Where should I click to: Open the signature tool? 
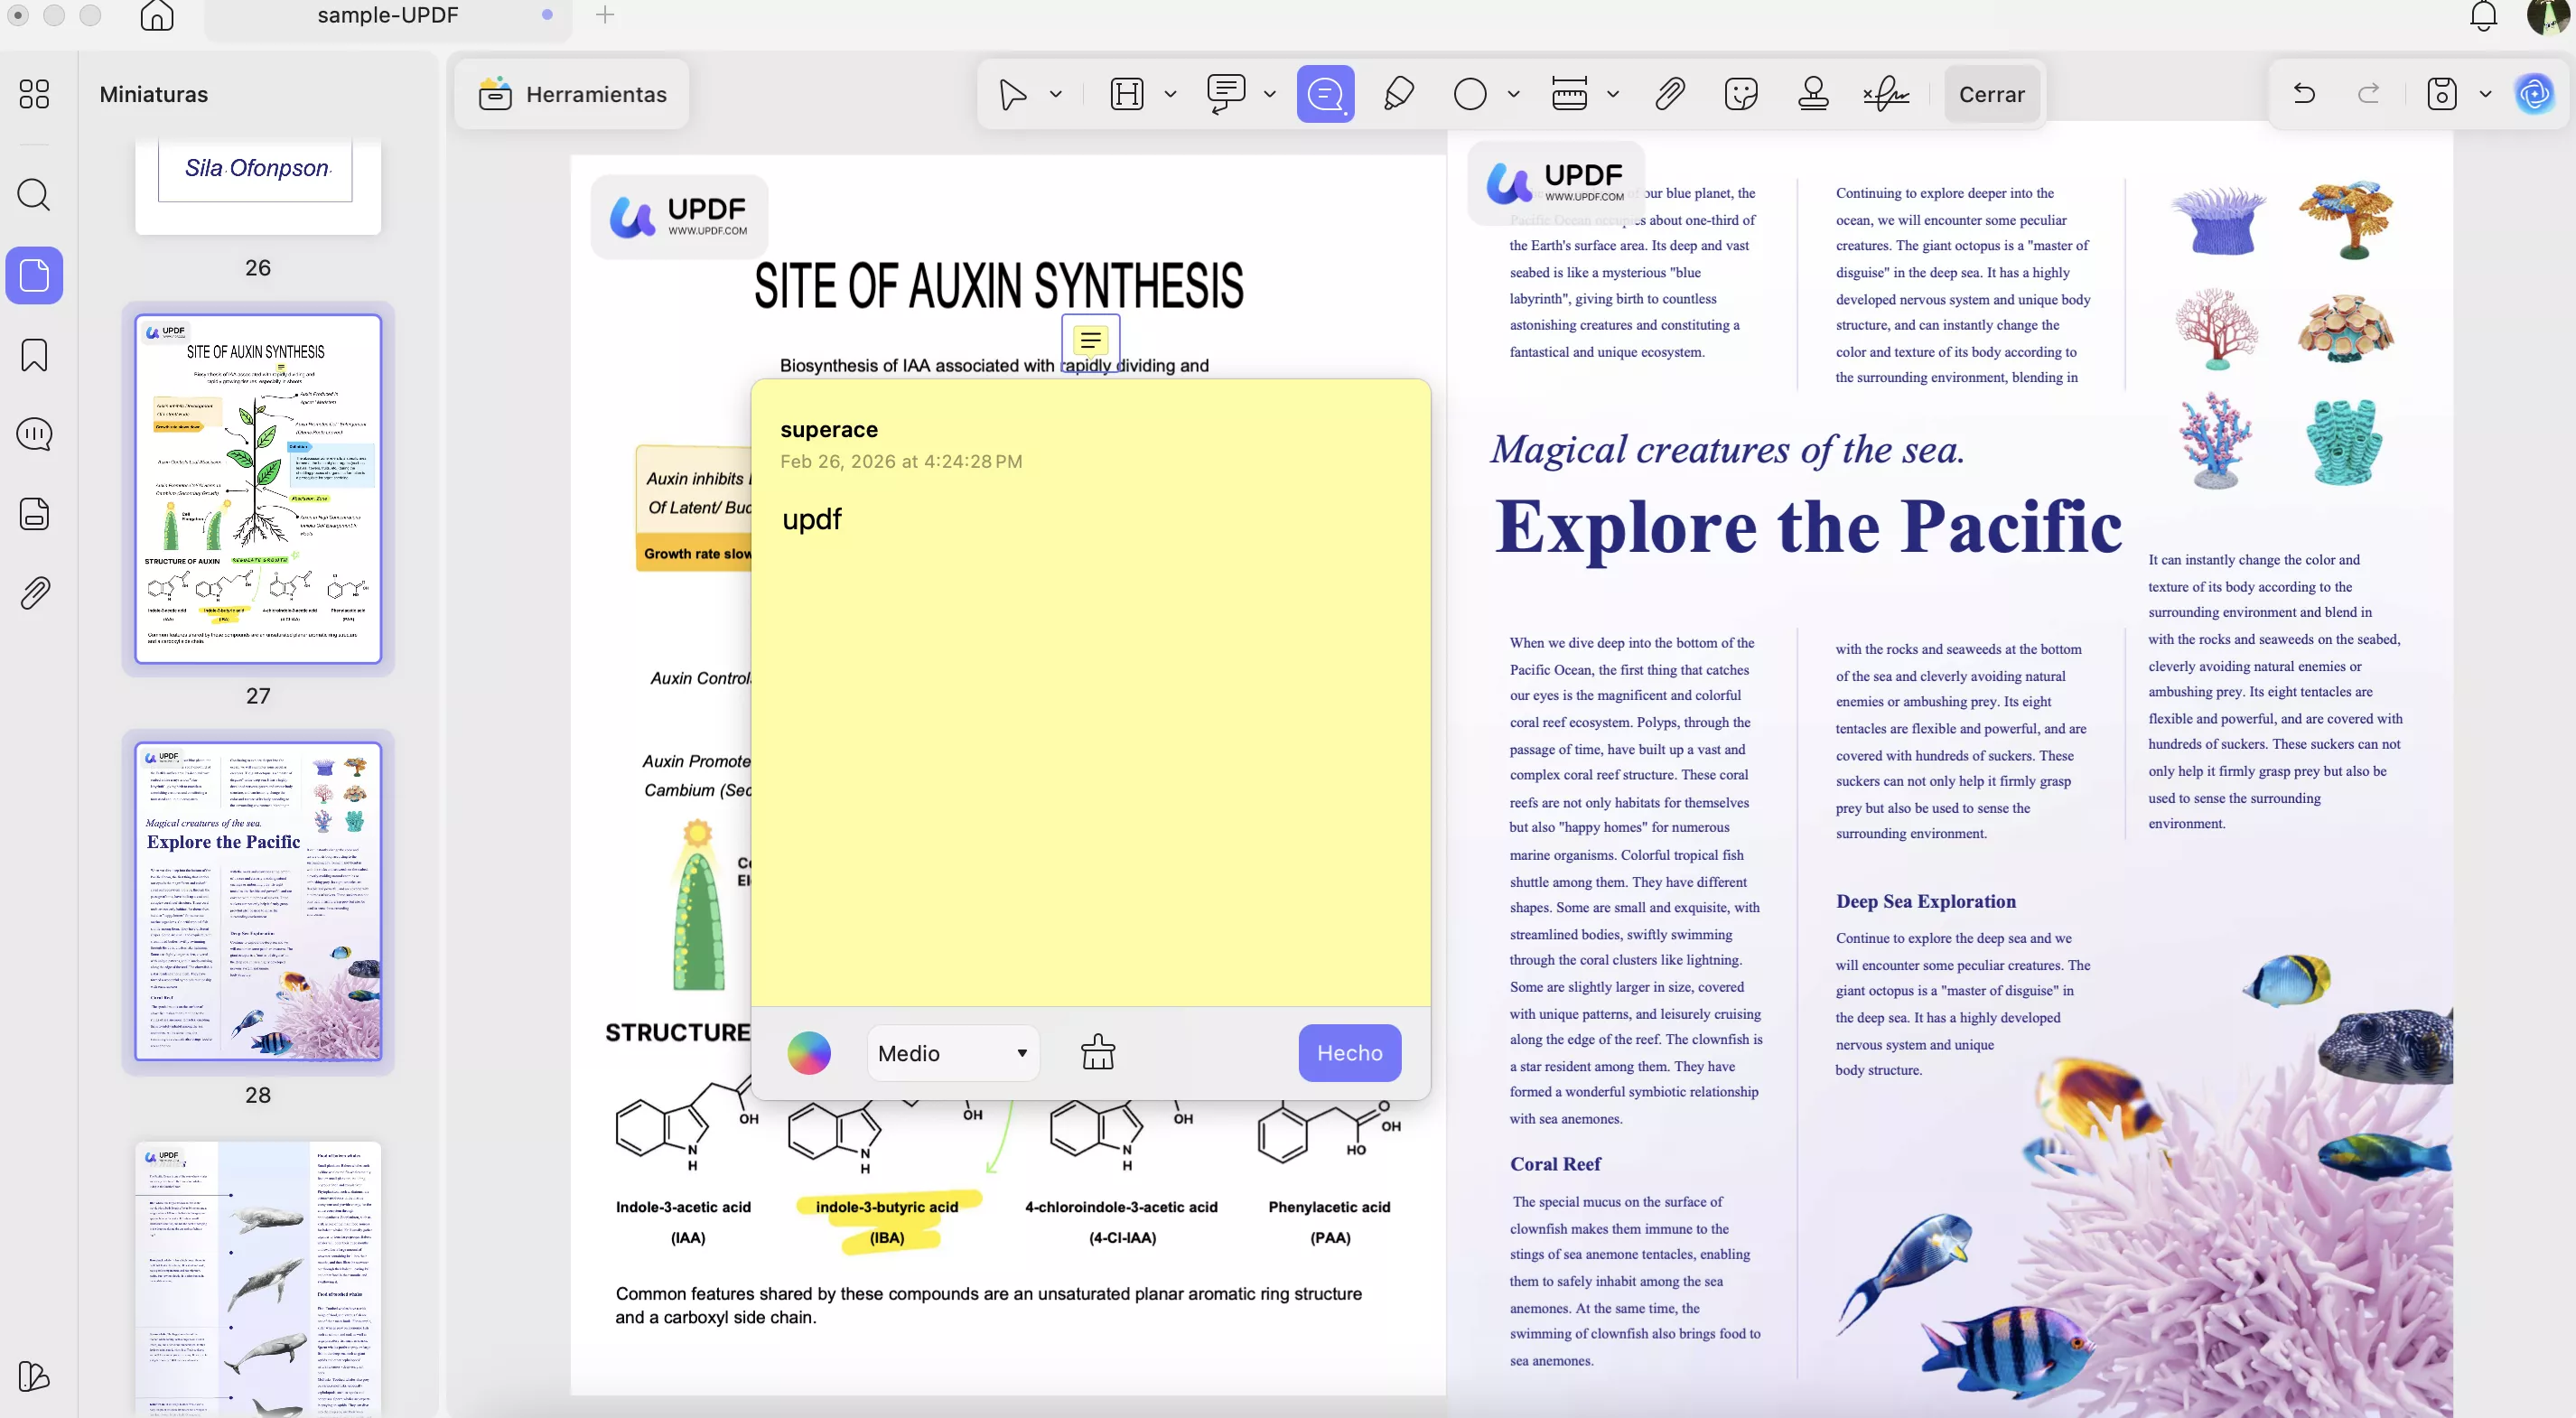point(1886,94)
